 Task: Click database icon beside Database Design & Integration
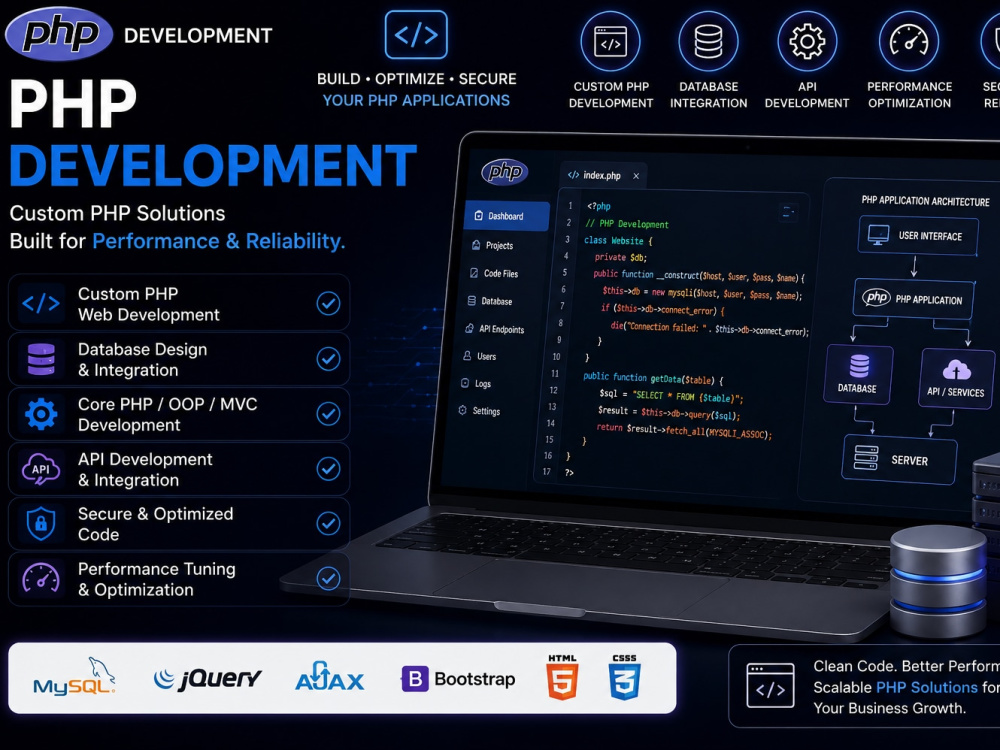tap(41, 359)
